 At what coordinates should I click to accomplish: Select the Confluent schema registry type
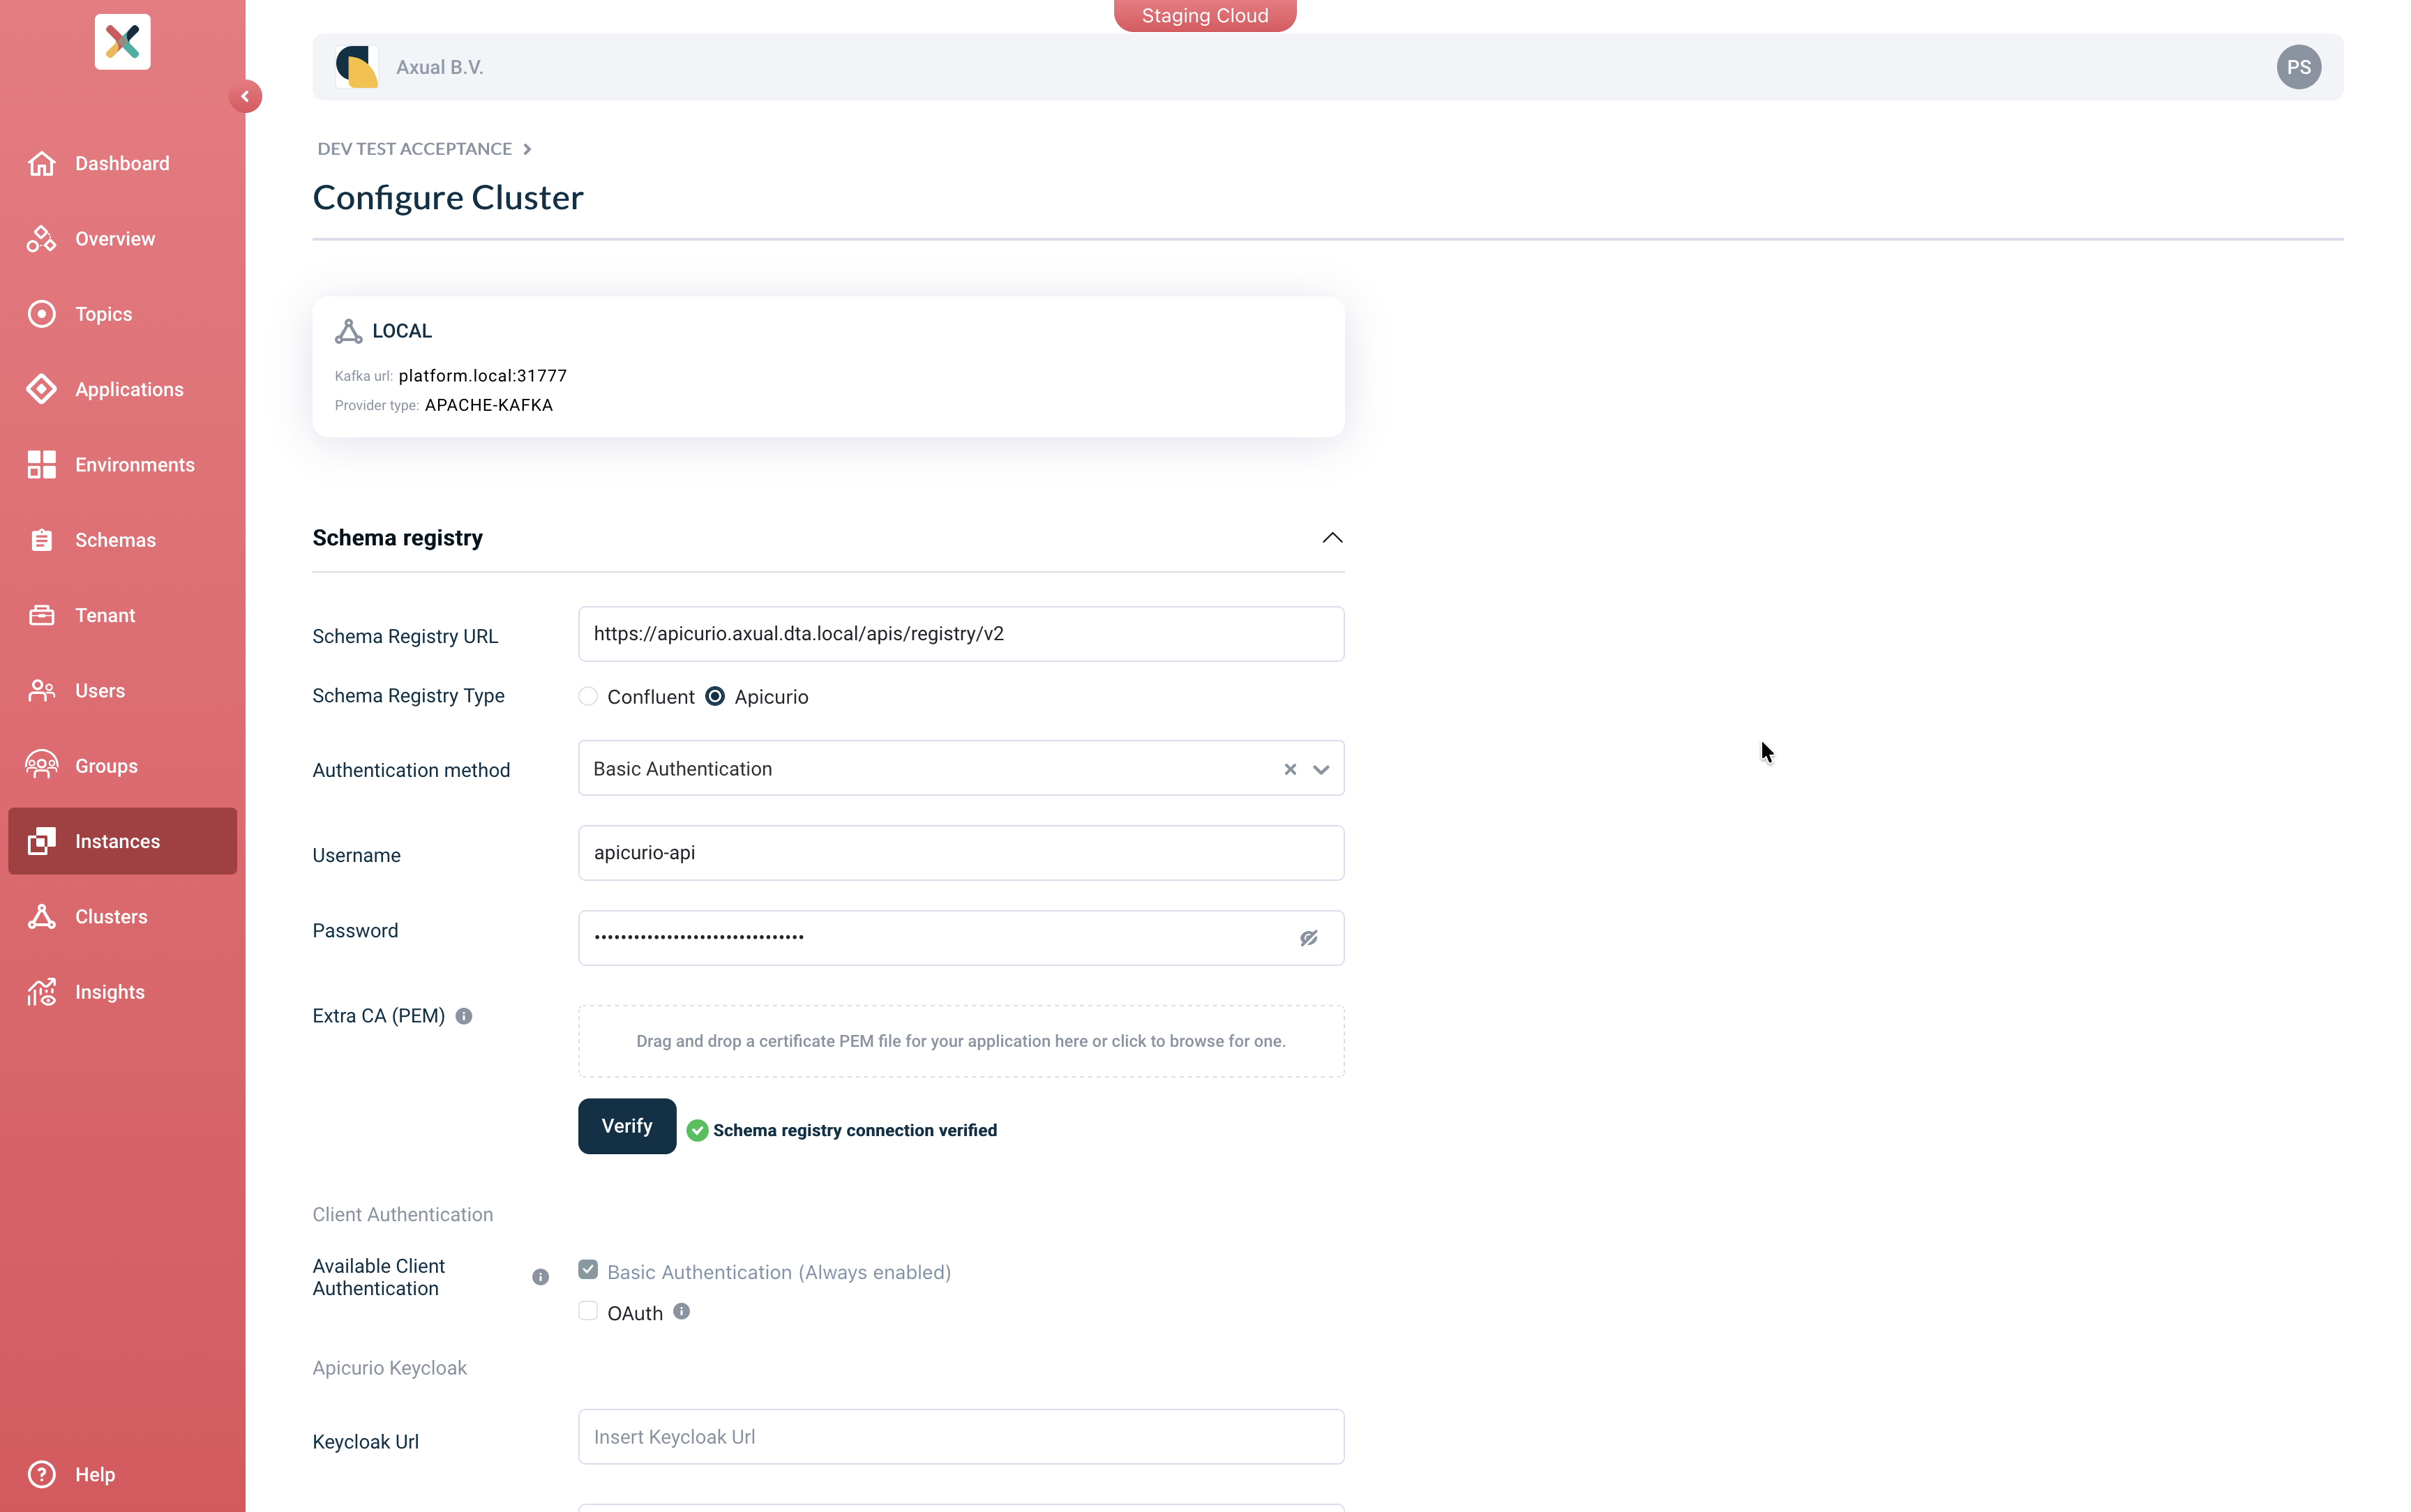pyautogui.click(x=587, y=696)
